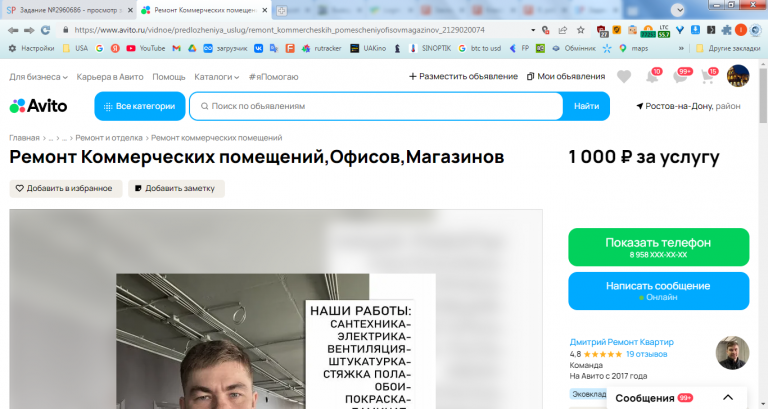
Task: Open the YouTube bookmark
Action: [145, 48]
